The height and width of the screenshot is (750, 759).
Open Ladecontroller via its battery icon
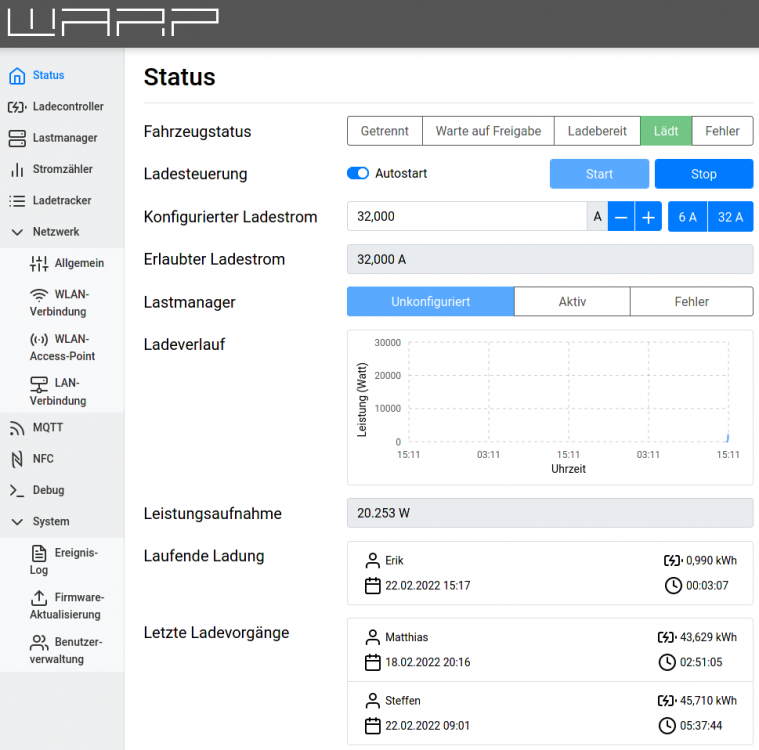pos(17,107)
